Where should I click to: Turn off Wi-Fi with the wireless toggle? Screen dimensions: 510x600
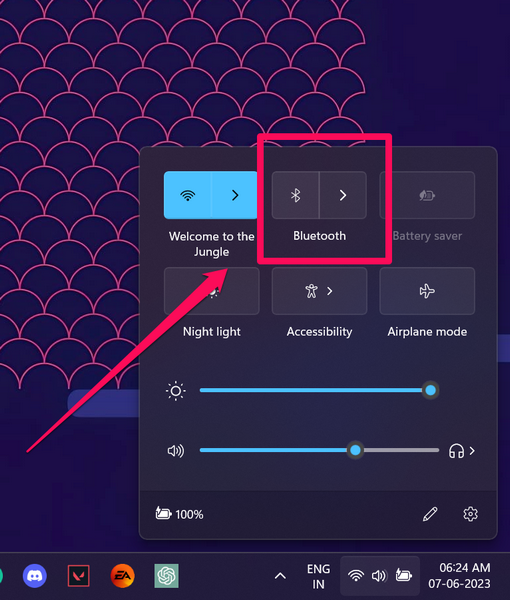(187, 195)
